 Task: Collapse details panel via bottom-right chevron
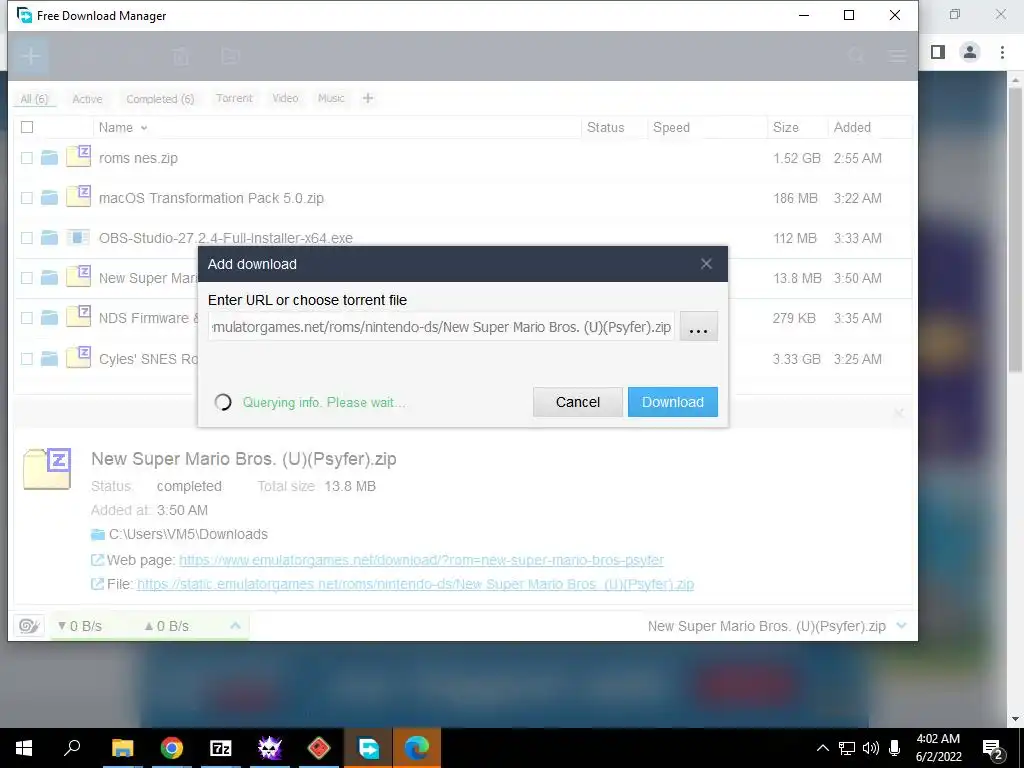click(902, 626)
